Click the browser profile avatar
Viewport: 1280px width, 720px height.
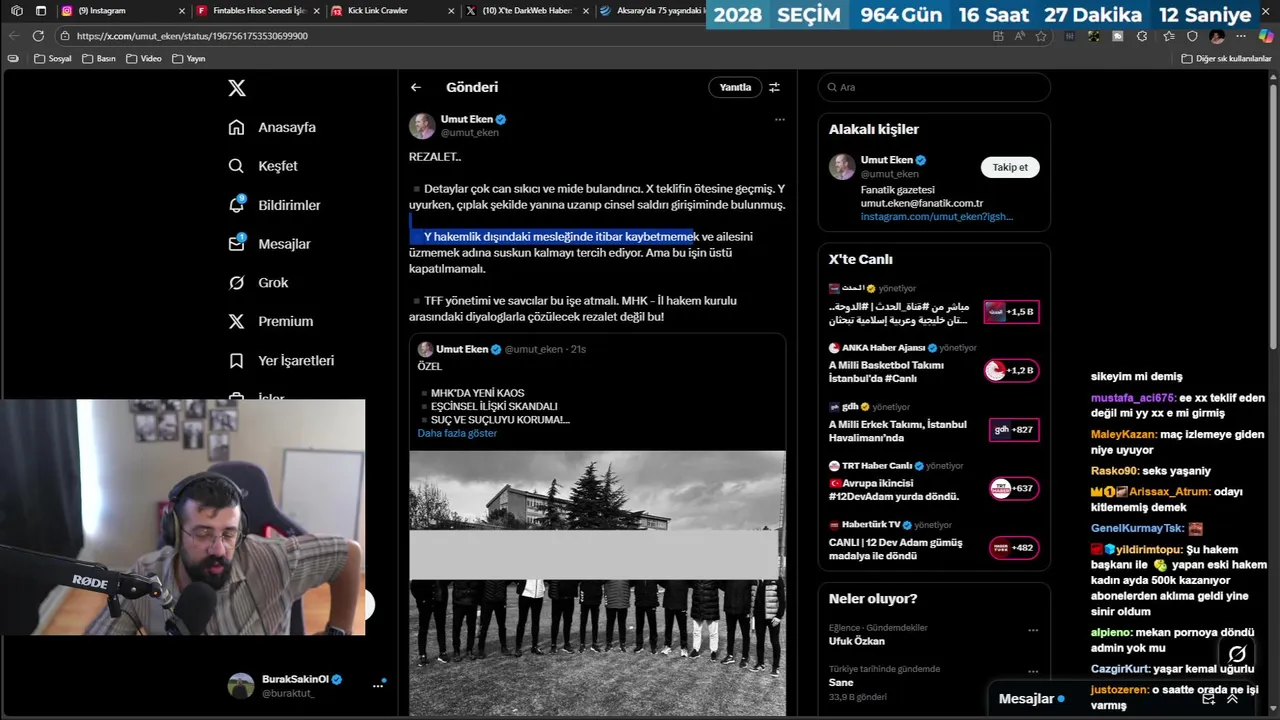[1217, 36]
